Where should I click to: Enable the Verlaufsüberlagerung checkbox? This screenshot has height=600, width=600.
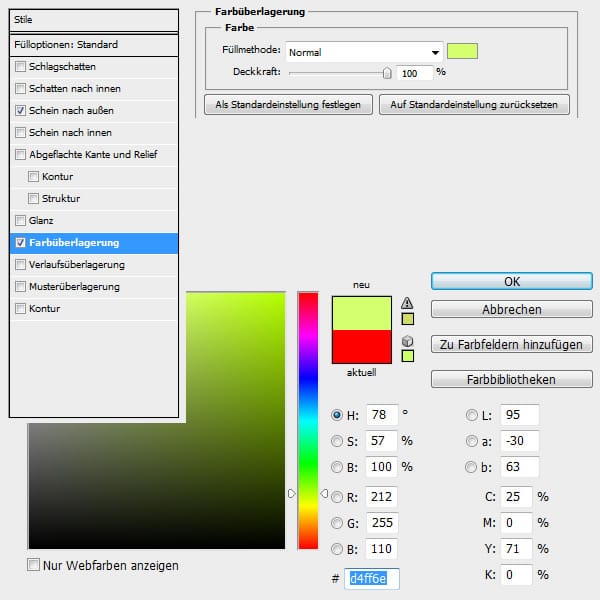(x=20, y=264)
